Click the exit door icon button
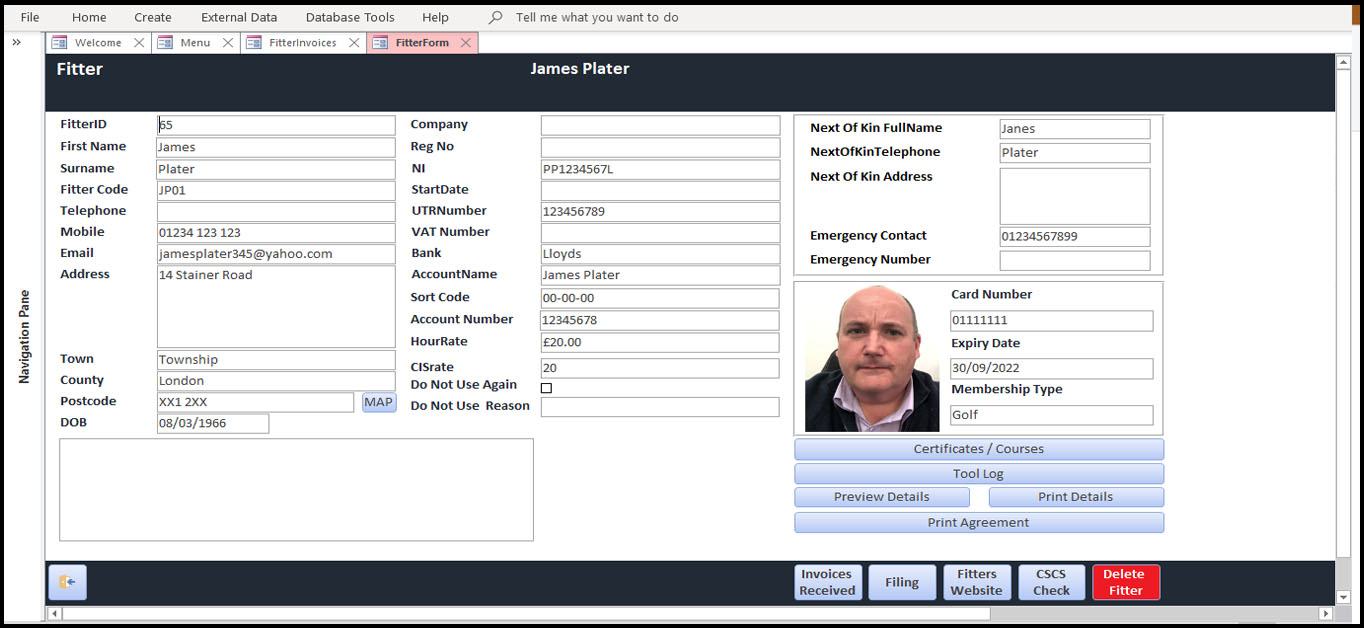The width and height of the screenshot is (1364, 628). tap(67, 582)
